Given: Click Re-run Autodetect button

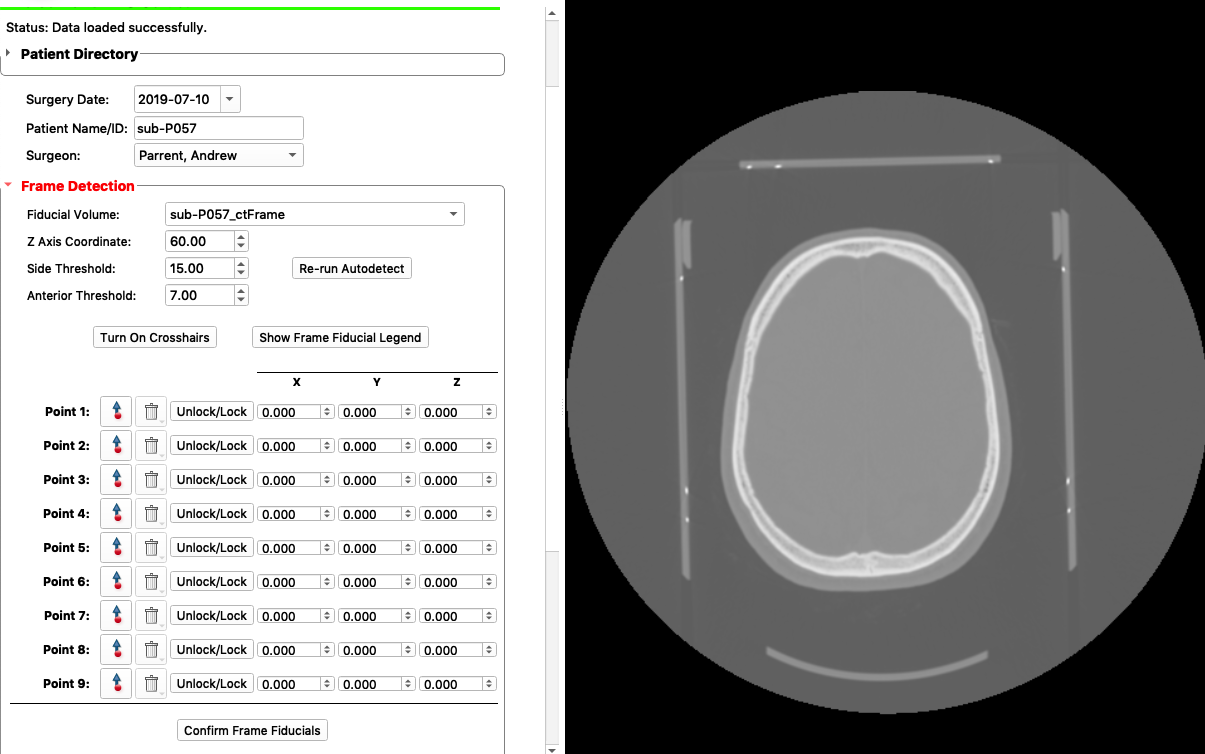Looking at the screenshot, I should click(x=352, y=269).
